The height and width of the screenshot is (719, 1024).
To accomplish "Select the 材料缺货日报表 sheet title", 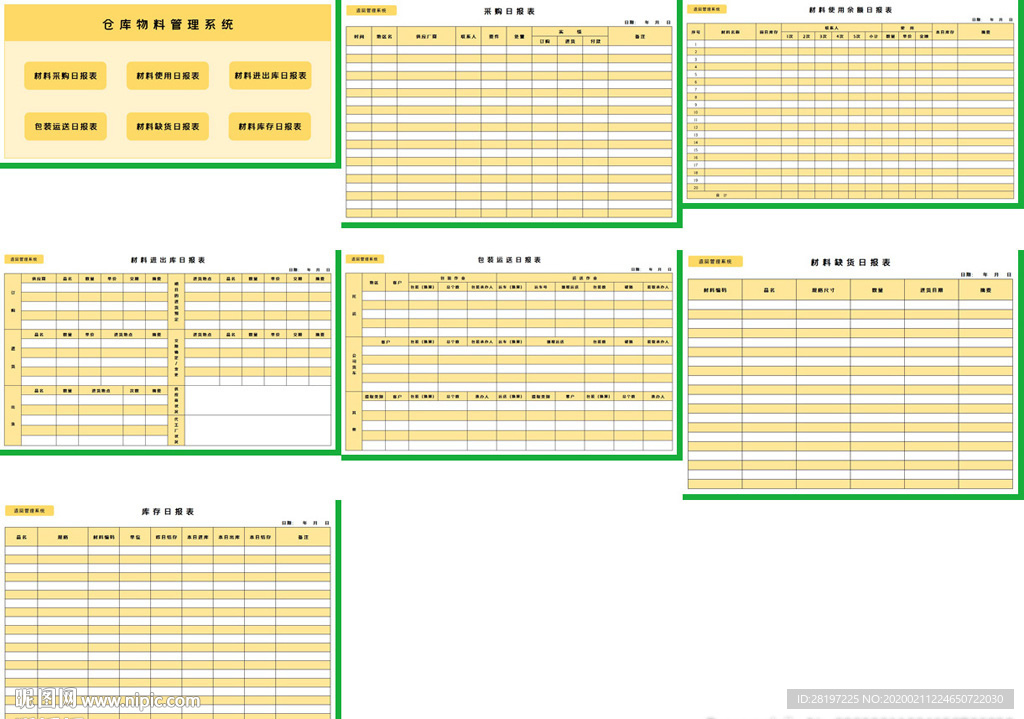I will click(x=850, y=263).
